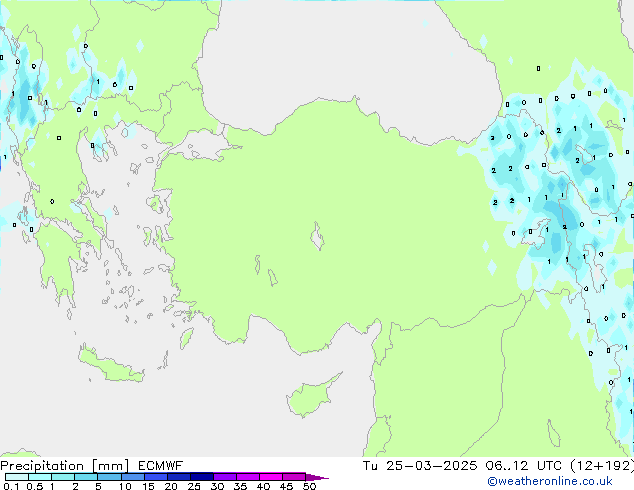This screenshot has height=490, width=634.
Task: Click the island of Crete on the map
Action: pos(111,365)
